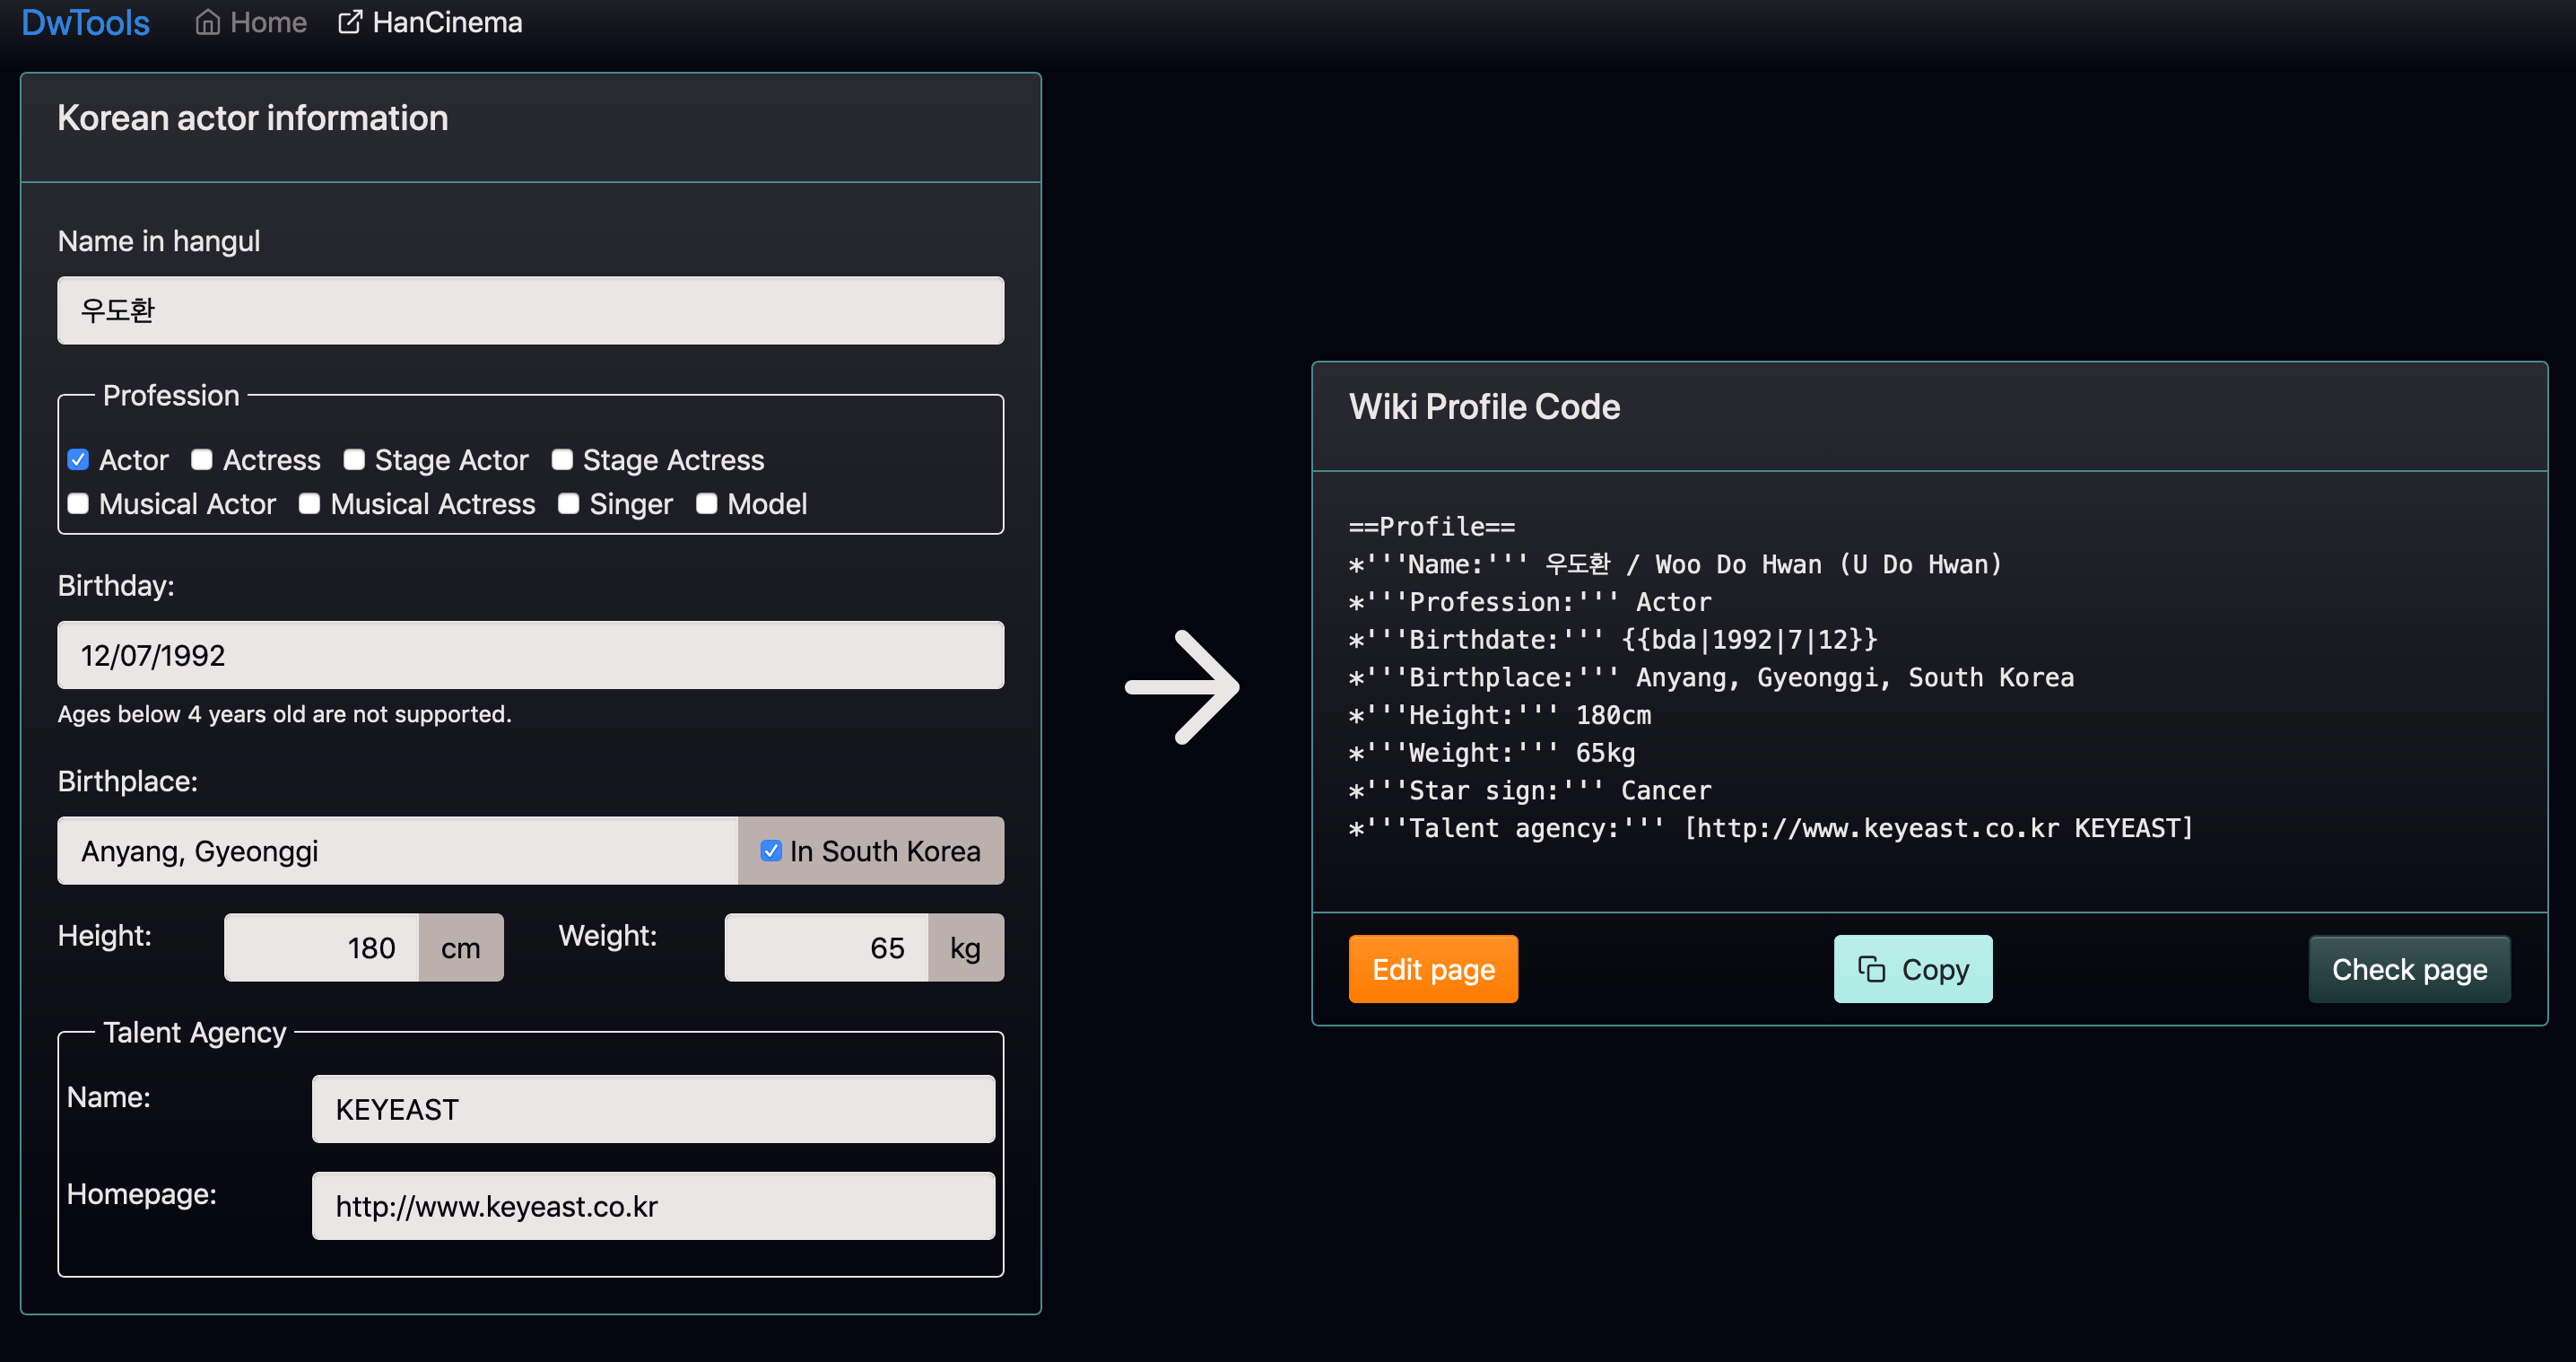Click the 'Weight: 65kg' code line
This screenshot has width=2576, height=1362.
1492,753
